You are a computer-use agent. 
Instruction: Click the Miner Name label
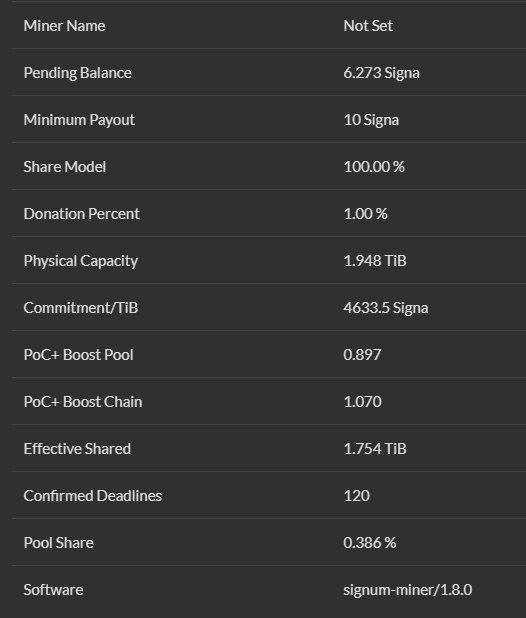(x=64, y=26)
